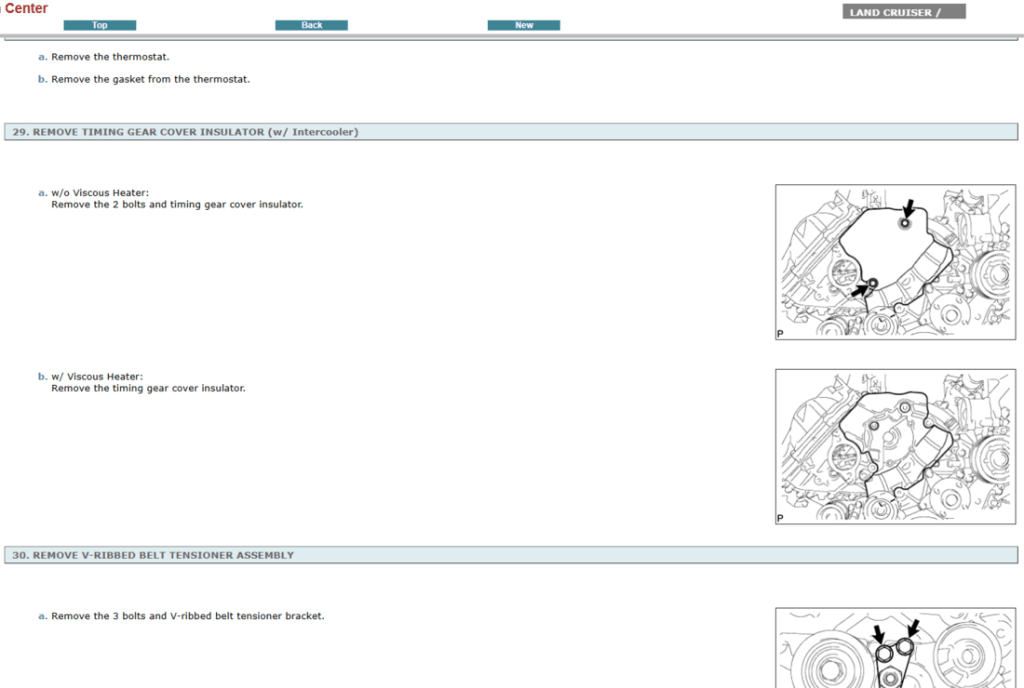This screenshot has height=688, width=1024.
Task: Click the 'Remove the thermostat' step text
Action: pyautogui.click(x=110, y=57)
